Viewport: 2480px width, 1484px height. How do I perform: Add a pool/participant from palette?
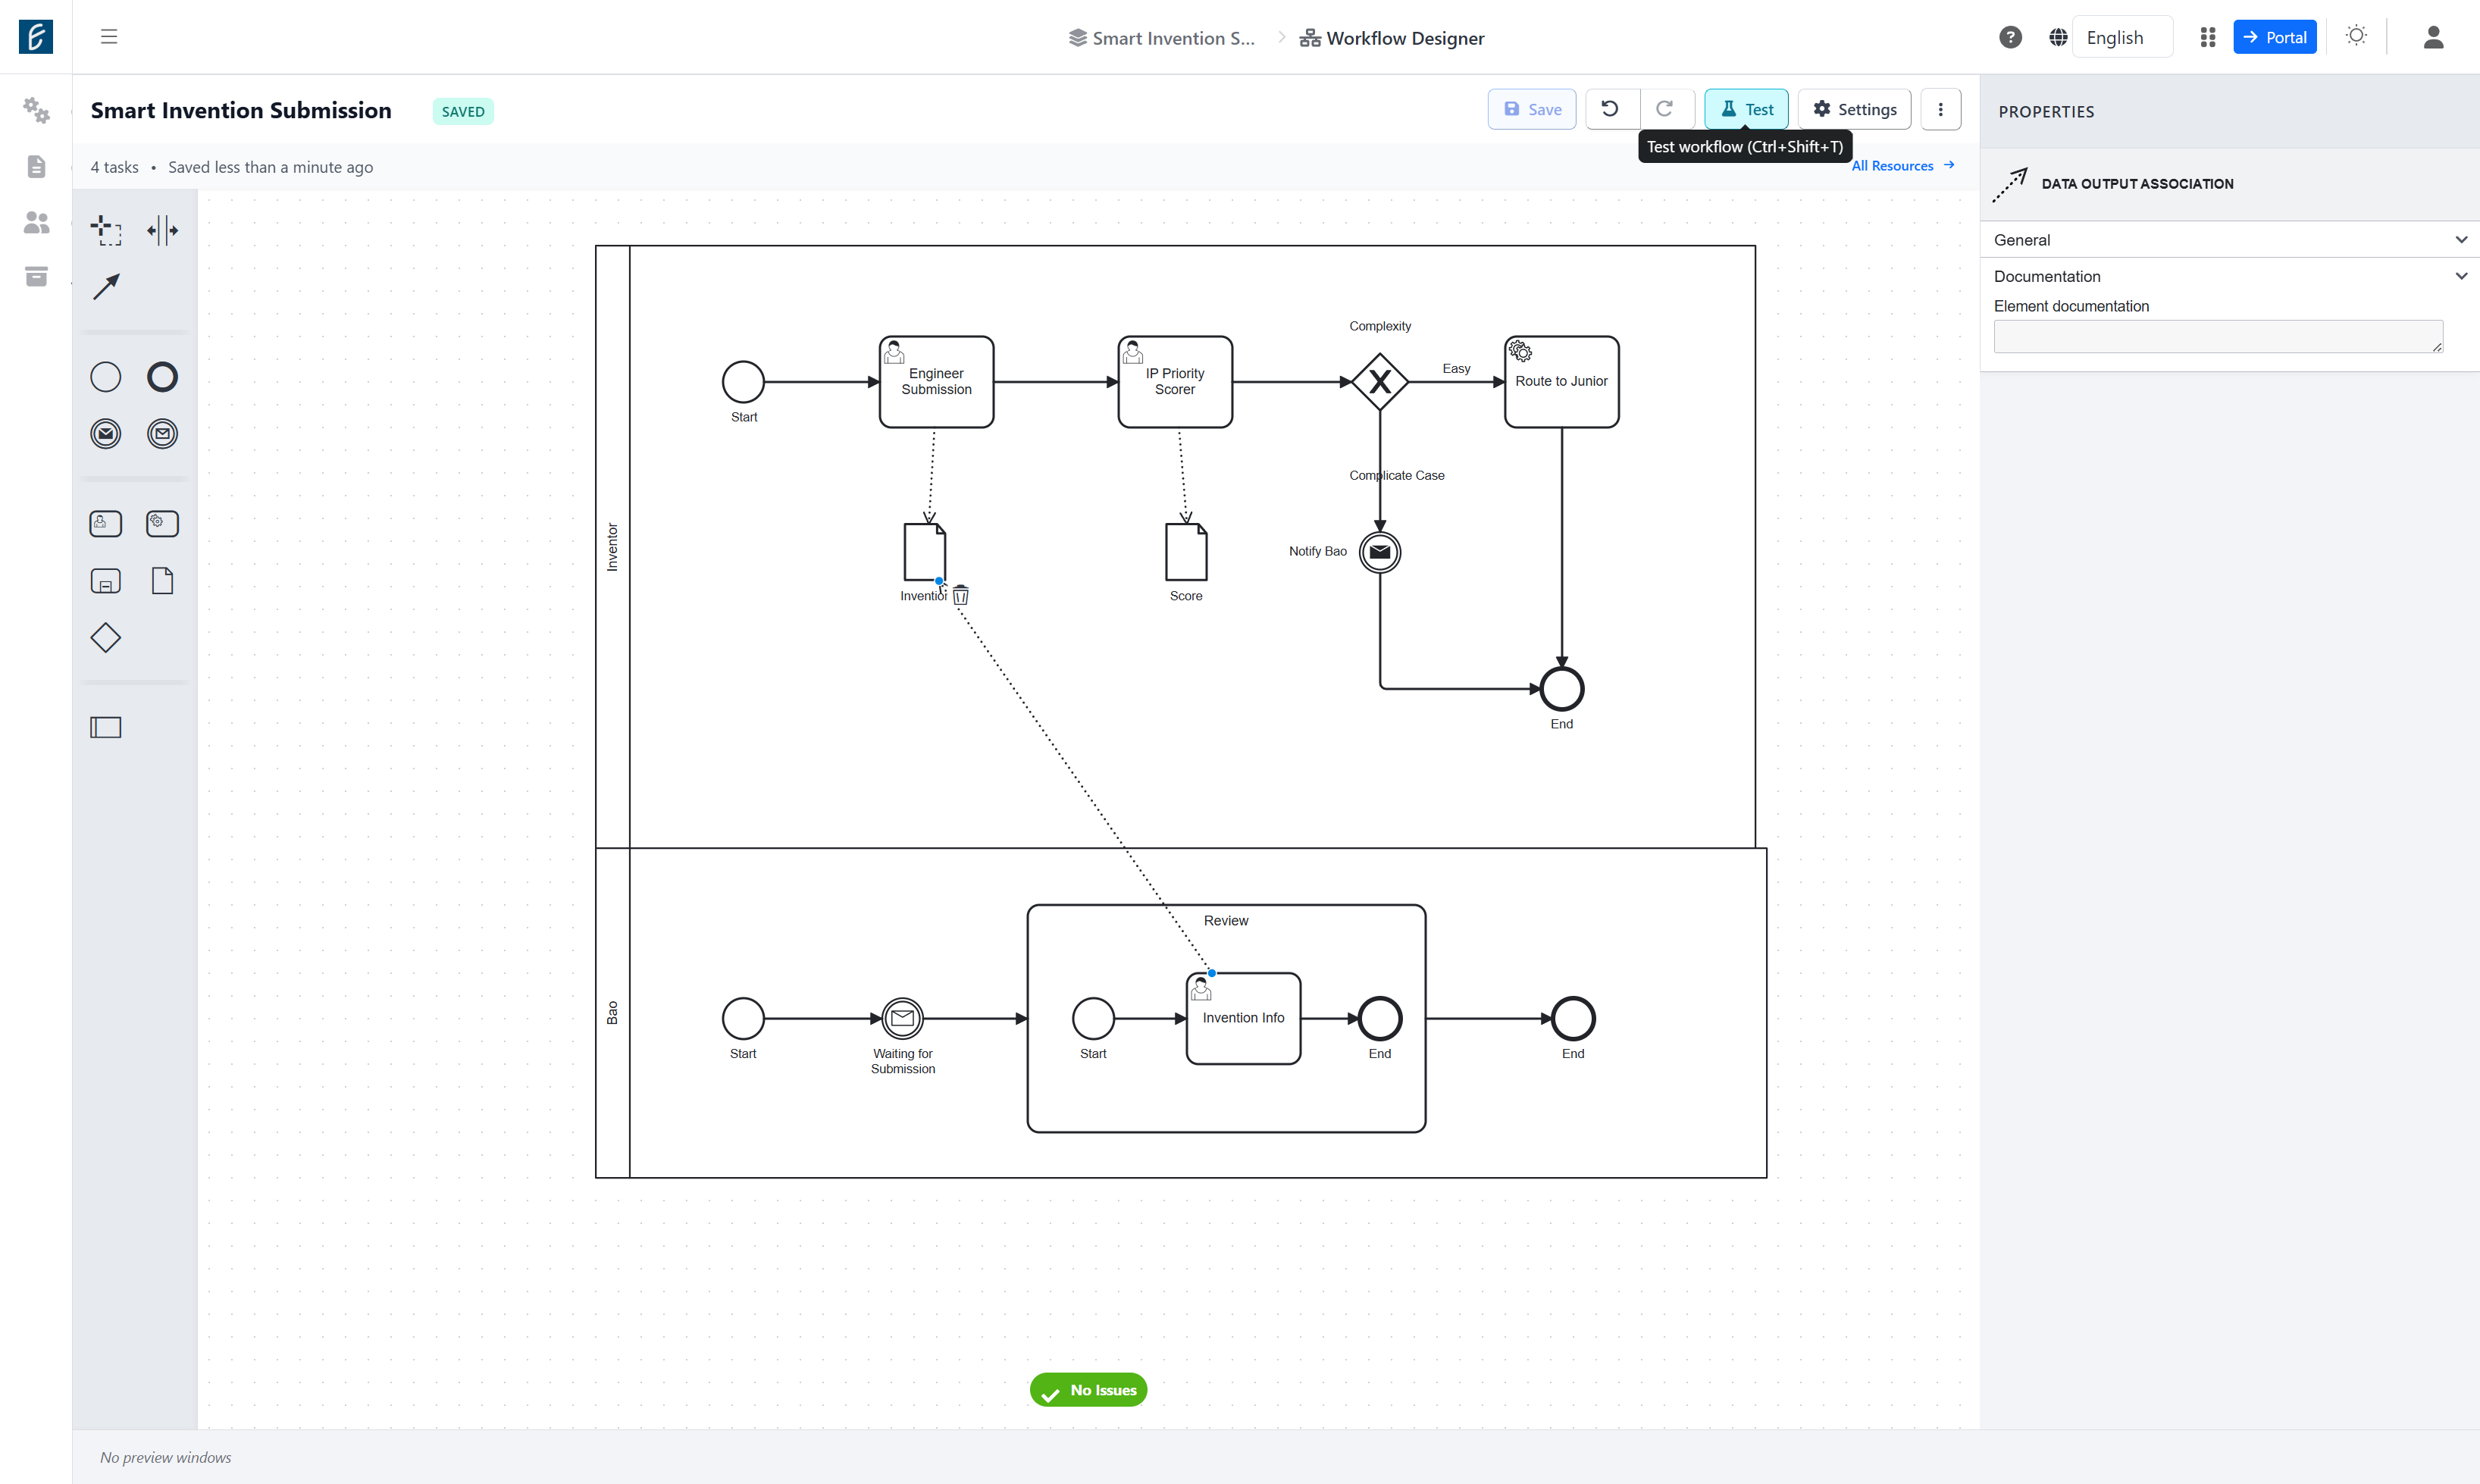coord(106,728)
